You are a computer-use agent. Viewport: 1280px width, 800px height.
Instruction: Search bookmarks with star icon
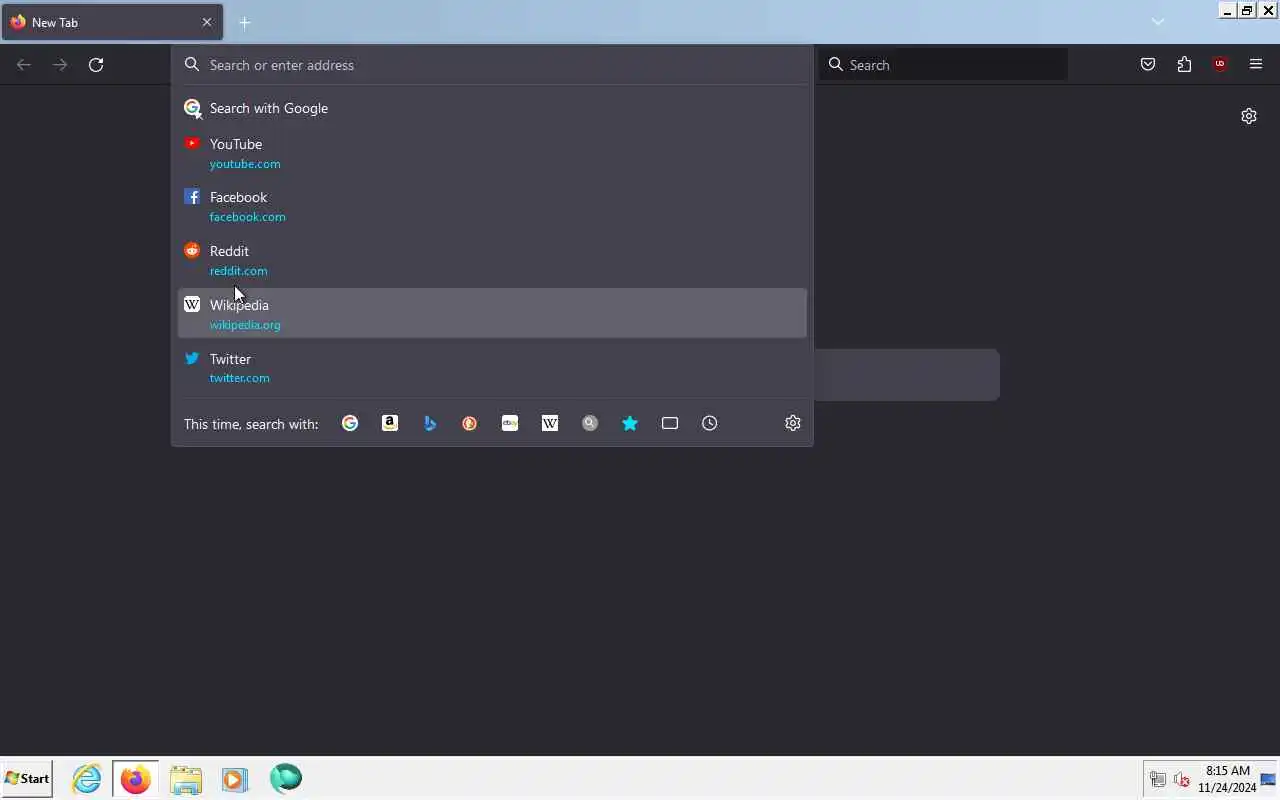[x=630, y=423]
